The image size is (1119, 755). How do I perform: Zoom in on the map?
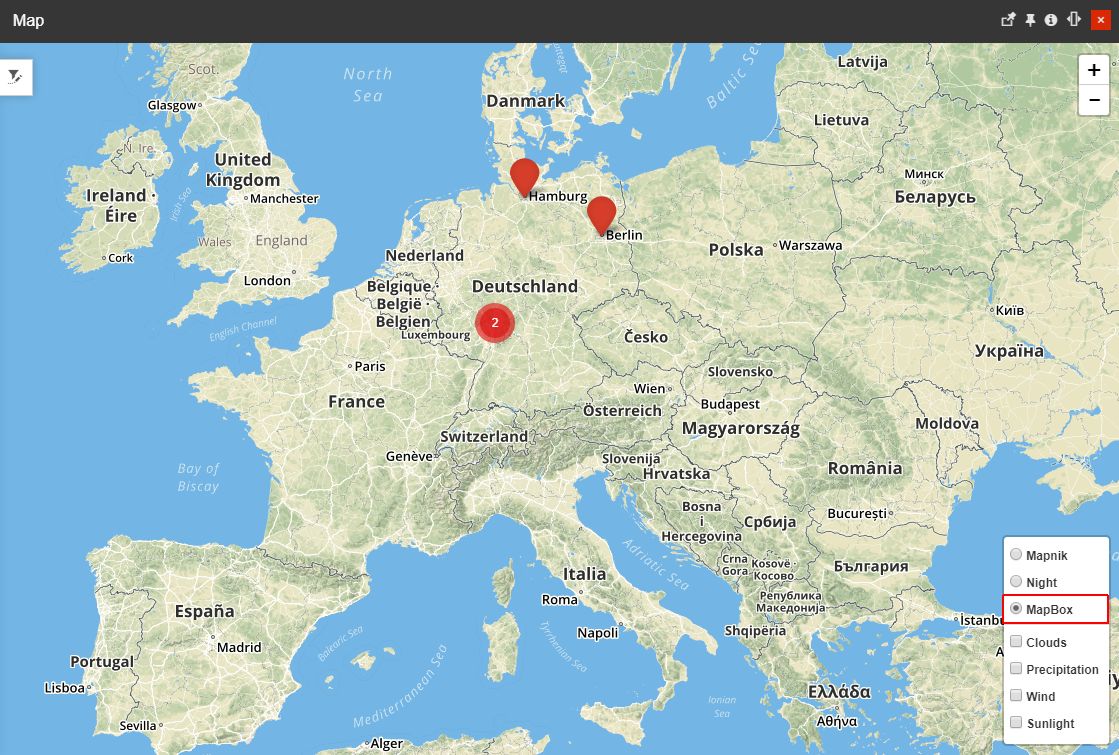click(x=1094, y=69)
